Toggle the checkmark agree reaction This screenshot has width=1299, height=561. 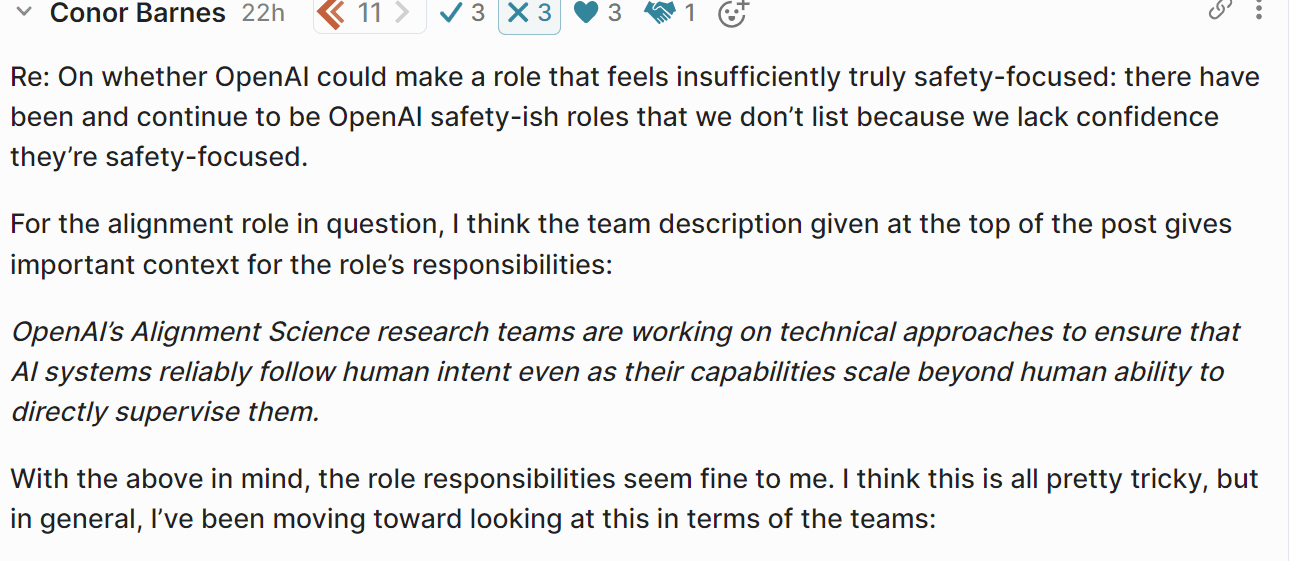coord(462,13)
